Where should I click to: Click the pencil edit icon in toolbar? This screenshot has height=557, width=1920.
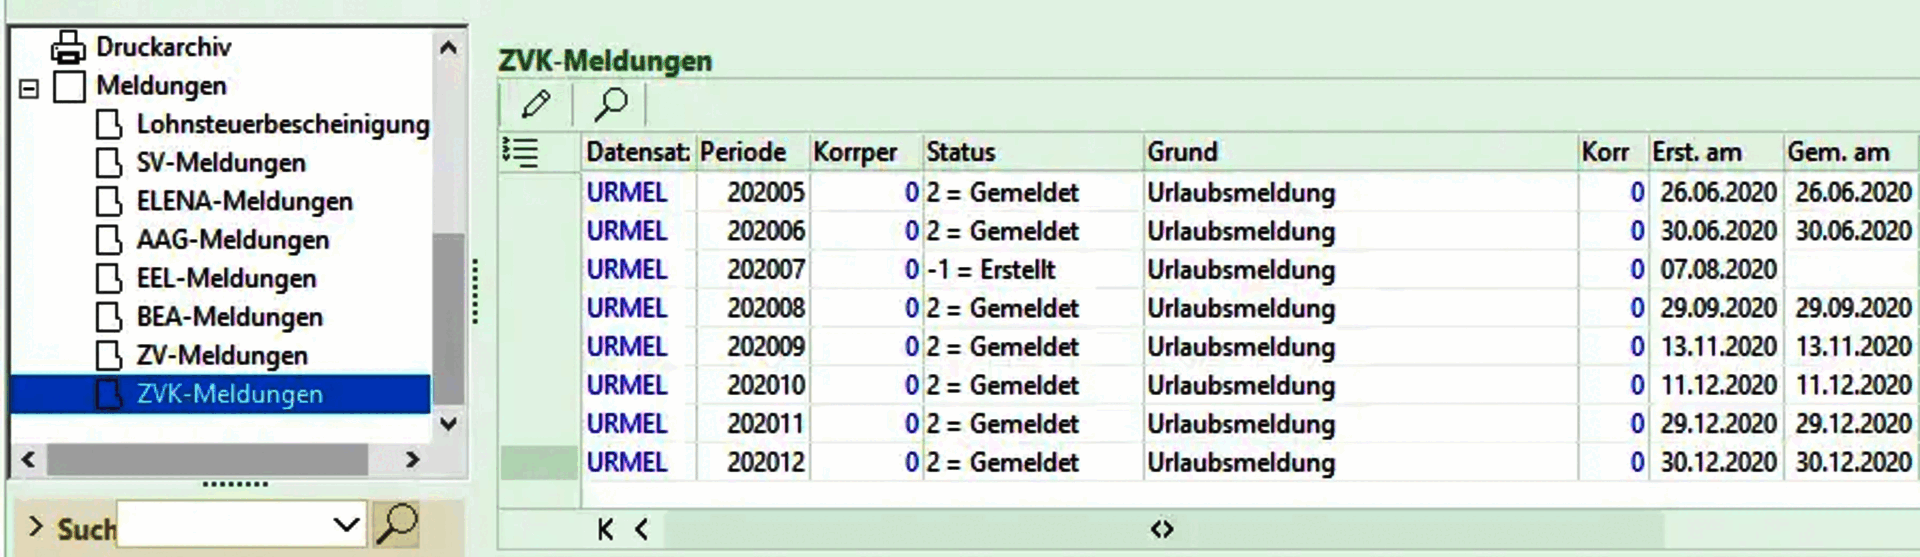coord(536,103)
